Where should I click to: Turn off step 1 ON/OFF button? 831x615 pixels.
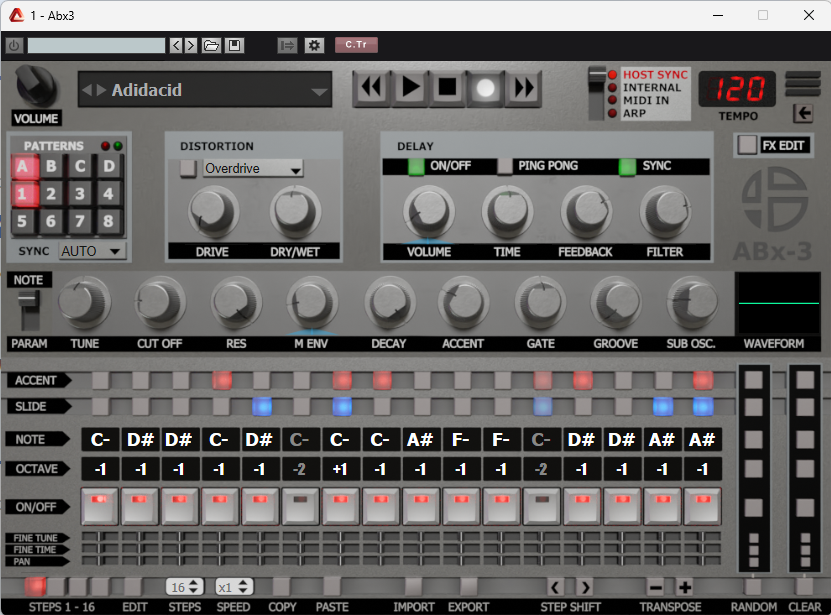click(100, 506)
